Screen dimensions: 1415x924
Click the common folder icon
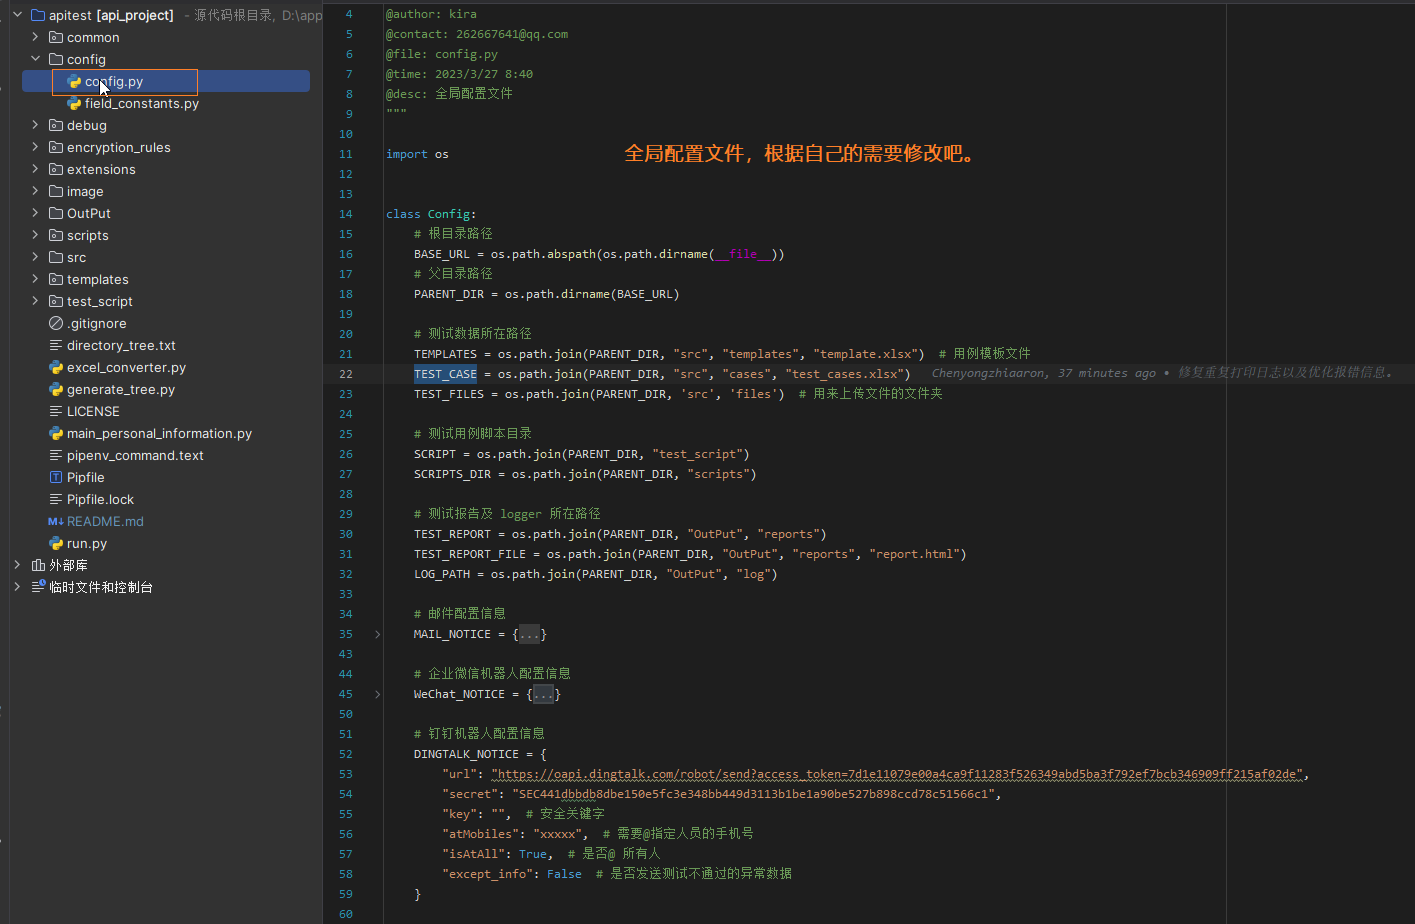56,37
